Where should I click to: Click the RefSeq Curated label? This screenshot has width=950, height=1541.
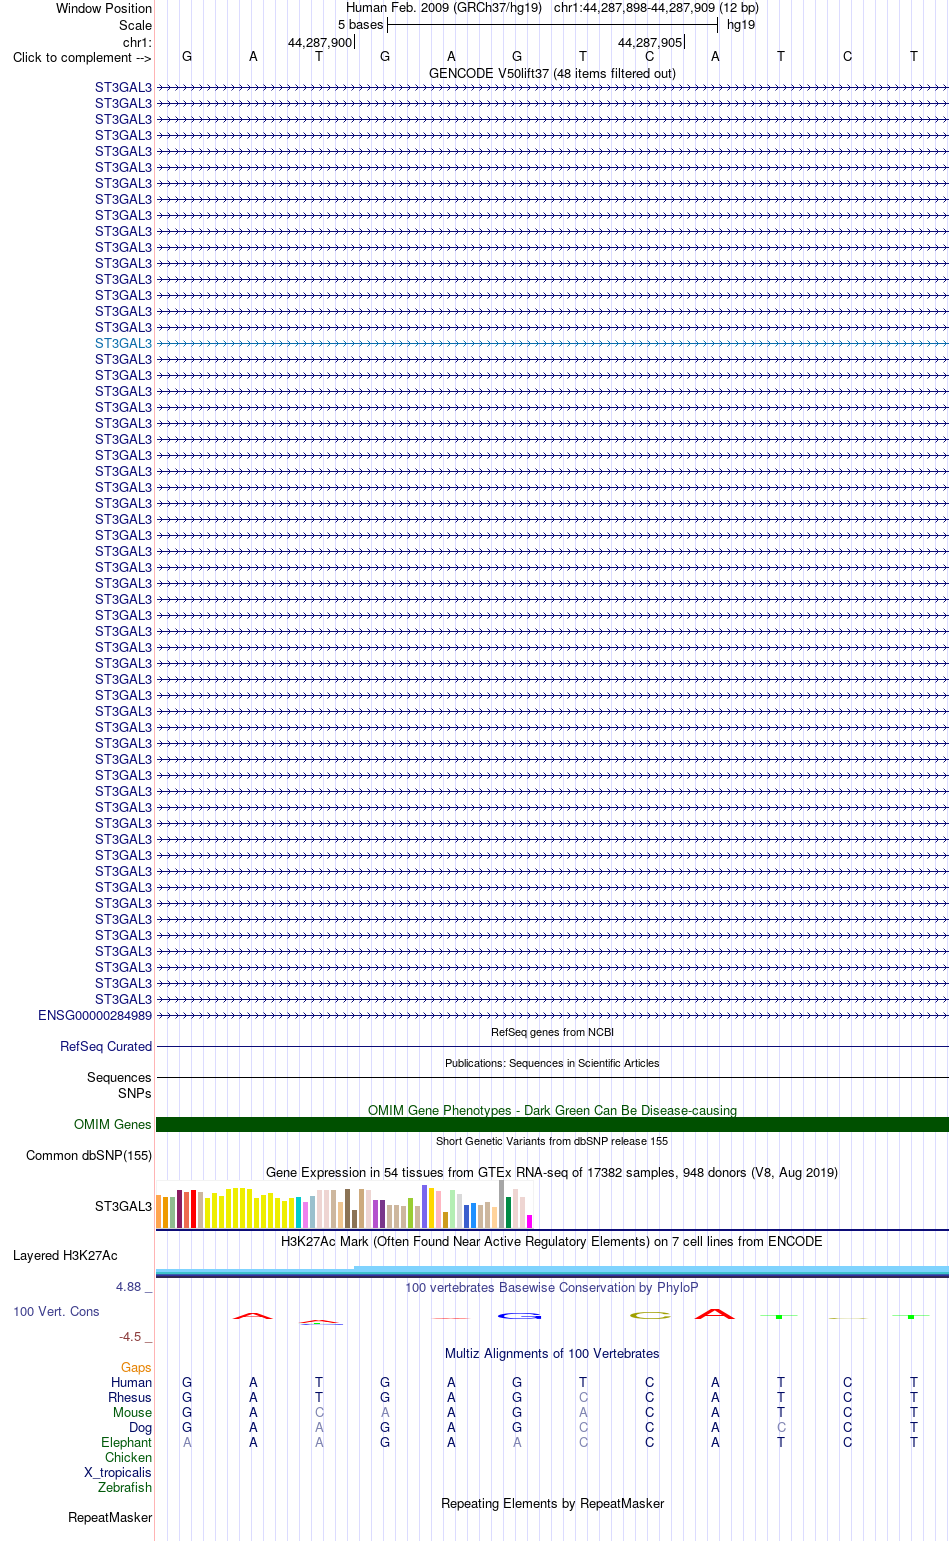[106, 1046]
